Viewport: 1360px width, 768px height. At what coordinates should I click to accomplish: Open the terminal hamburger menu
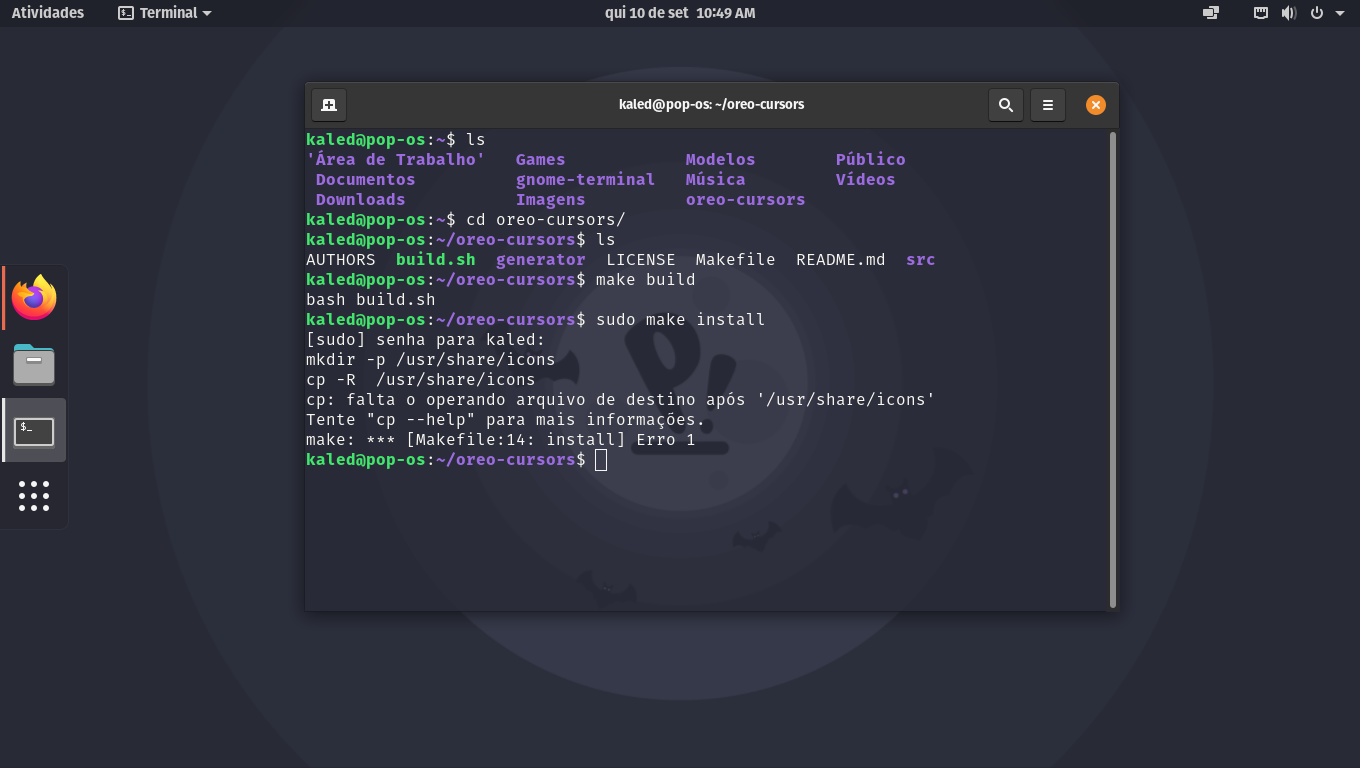[1048, 104]
